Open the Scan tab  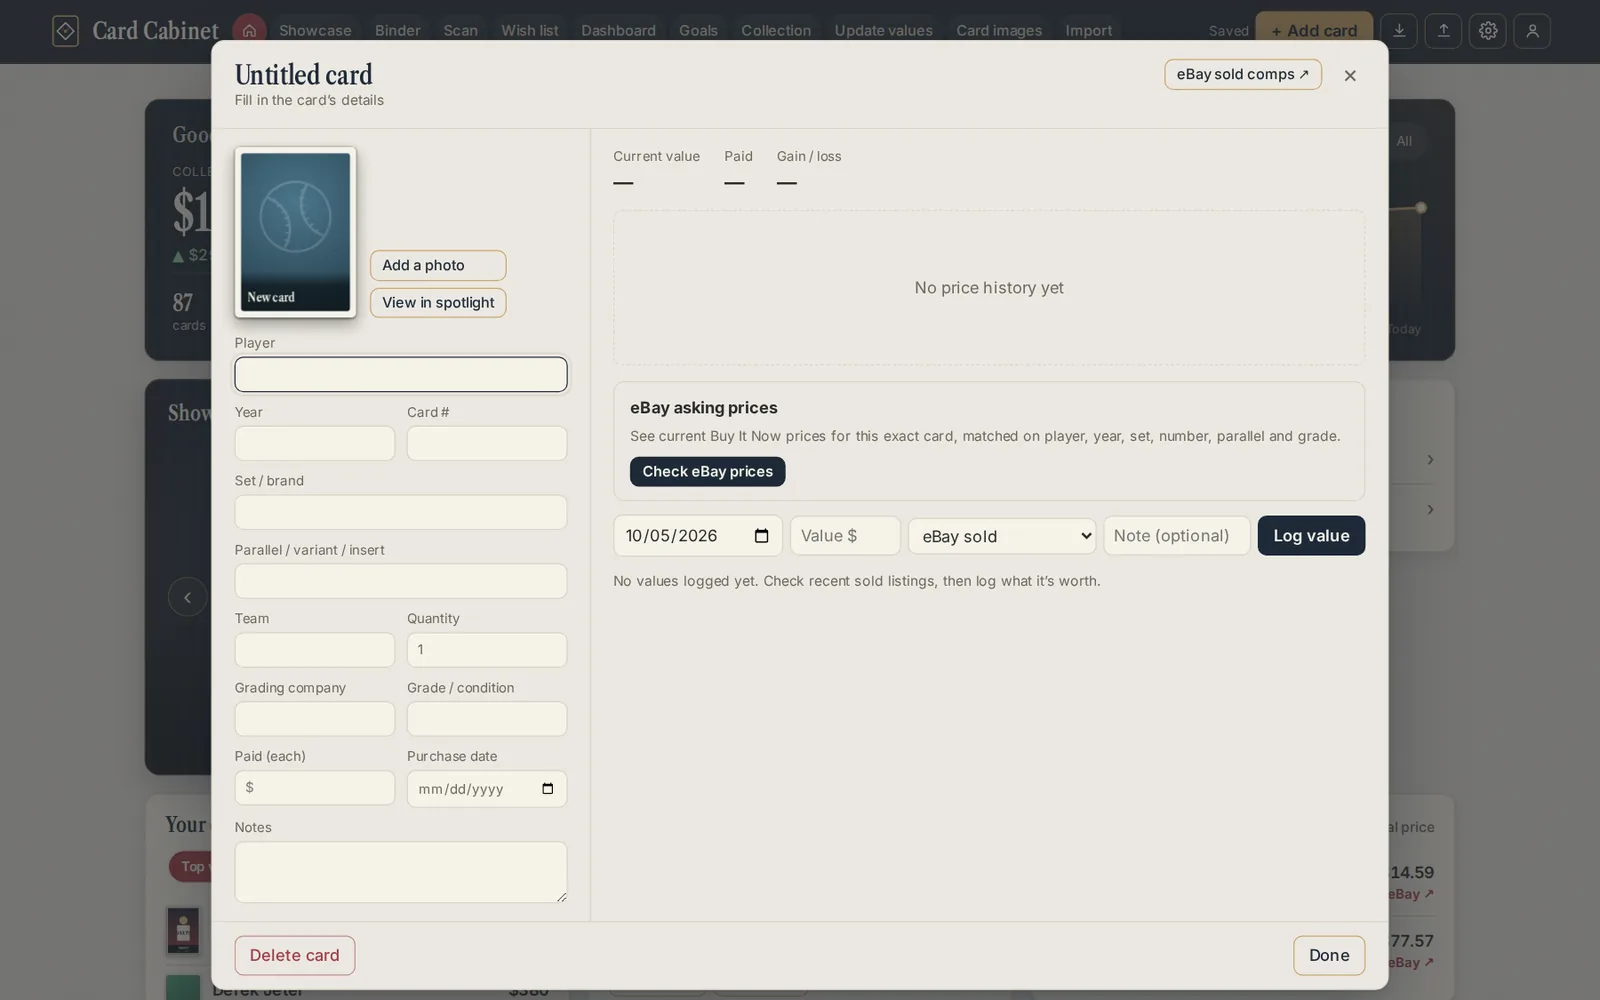[x=460, y=31]
